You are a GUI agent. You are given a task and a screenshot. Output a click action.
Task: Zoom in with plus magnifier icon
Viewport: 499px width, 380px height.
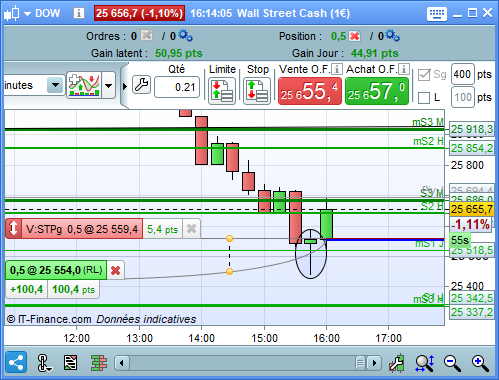(480, 363)
